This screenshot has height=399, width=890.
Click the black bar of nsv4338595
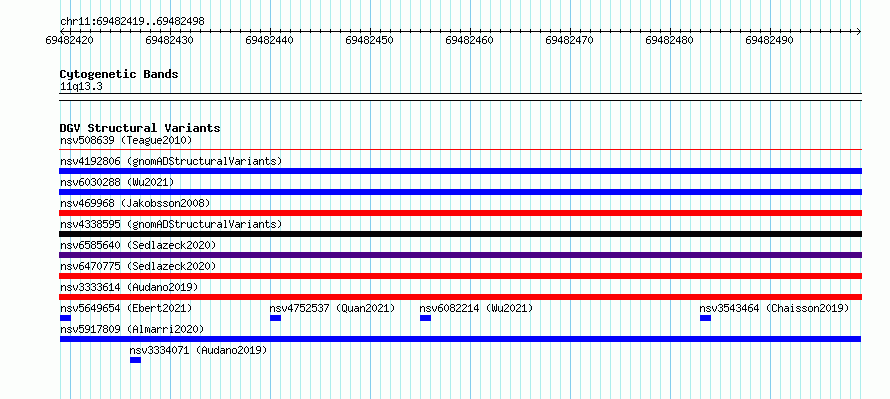460,234
